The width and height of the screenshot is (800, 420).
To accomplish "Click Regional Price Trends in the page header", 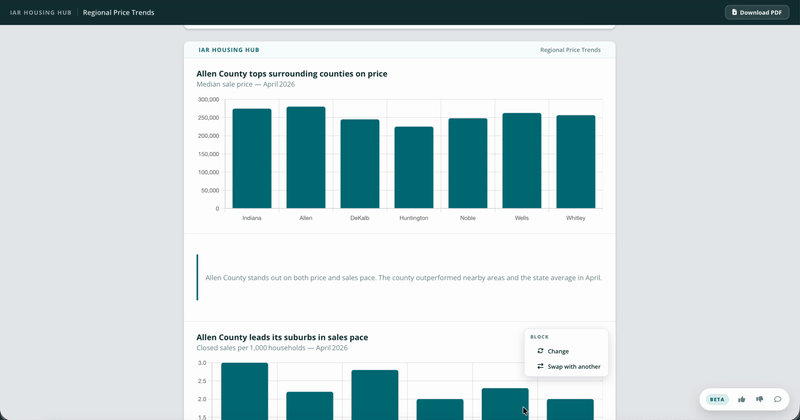I will click(x=570, y=50).
